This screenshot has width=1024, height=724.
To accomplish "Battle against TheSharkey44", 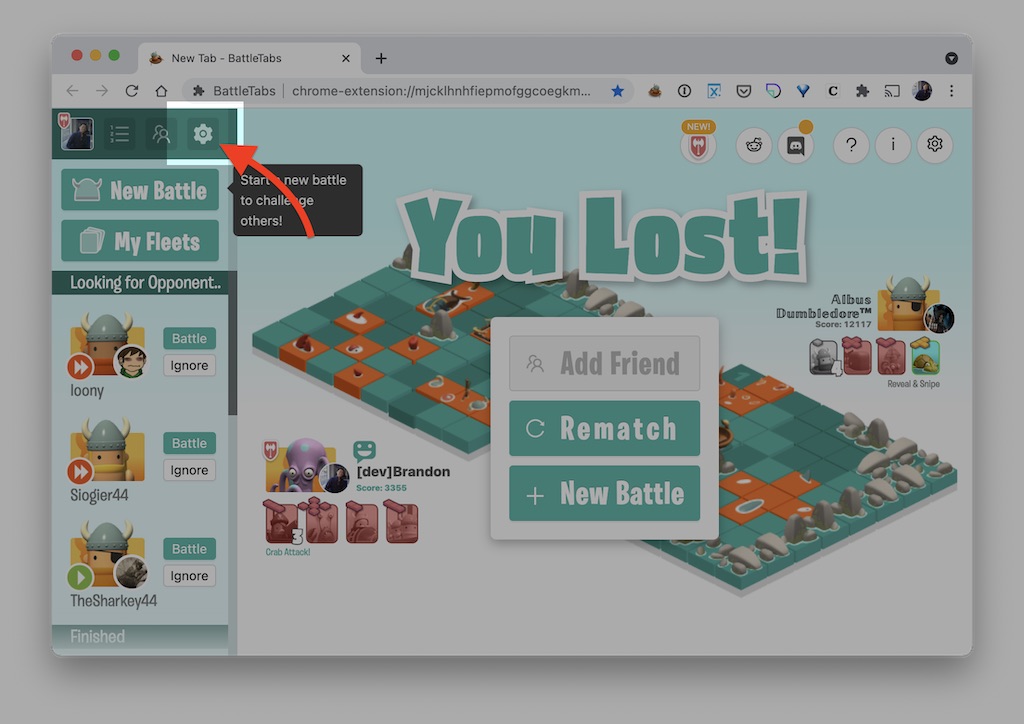I will coord(189,549).
